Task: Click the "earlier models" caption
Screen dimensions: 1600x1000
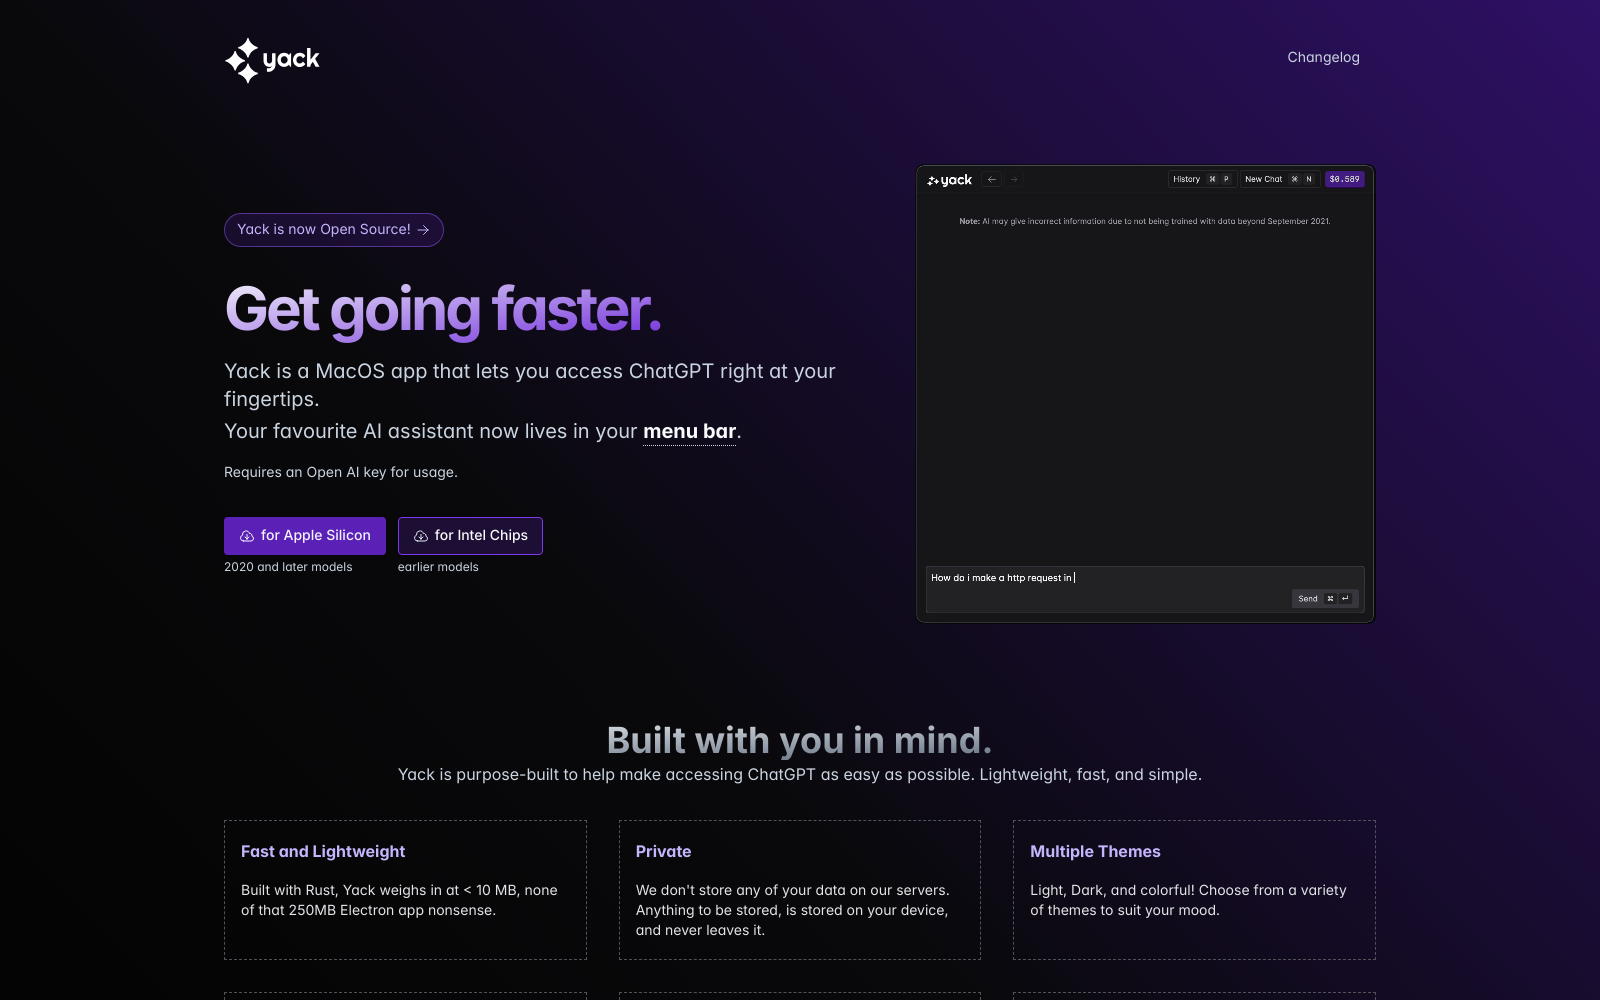Action: pyautogui.click(x=438, y=567)
